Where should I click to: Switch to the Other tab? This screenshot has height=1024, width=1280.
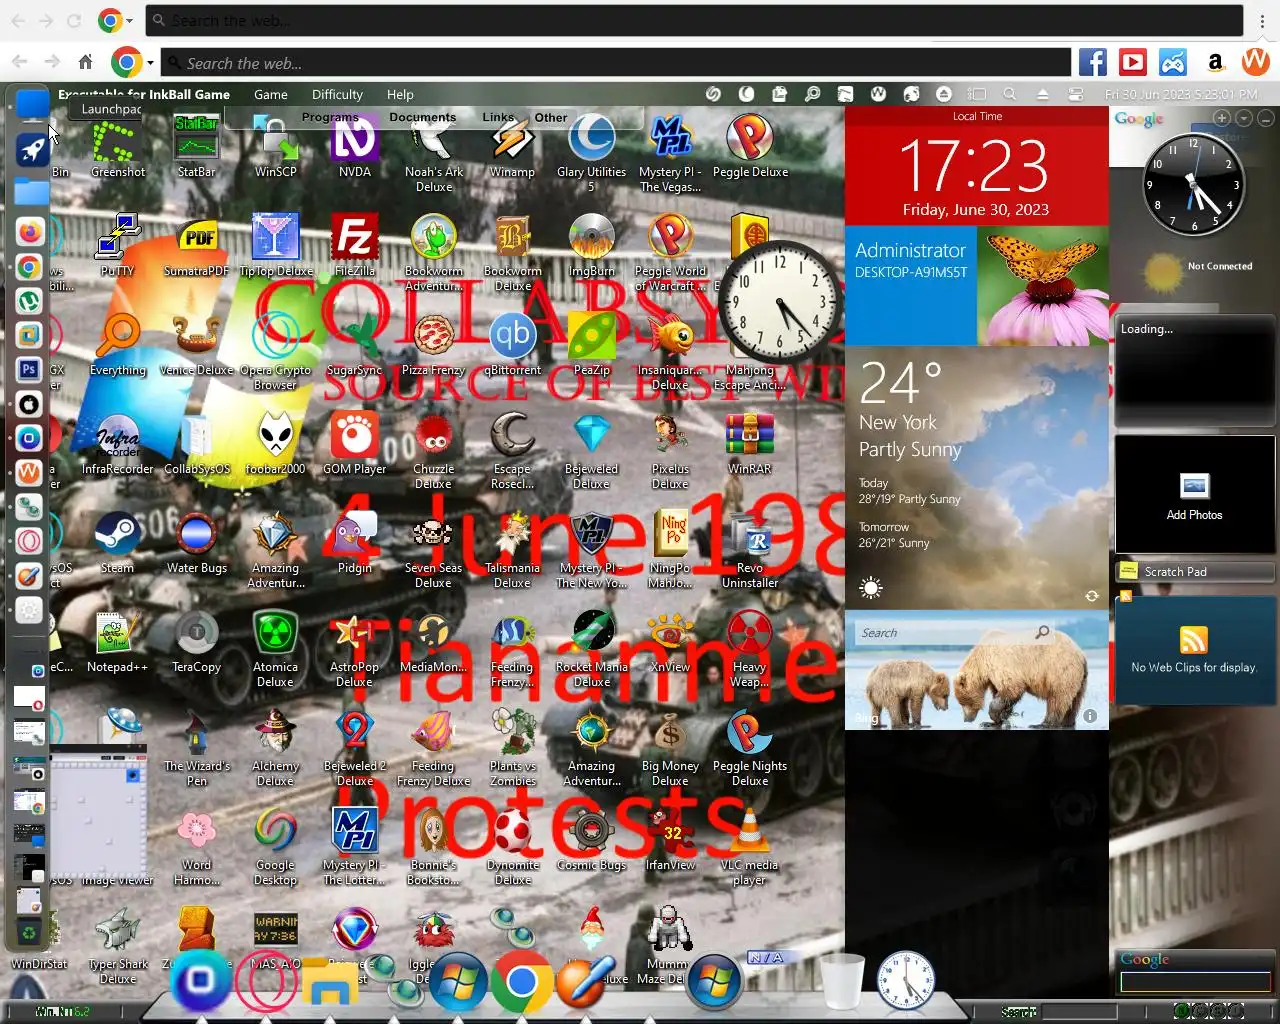[550, 117]
